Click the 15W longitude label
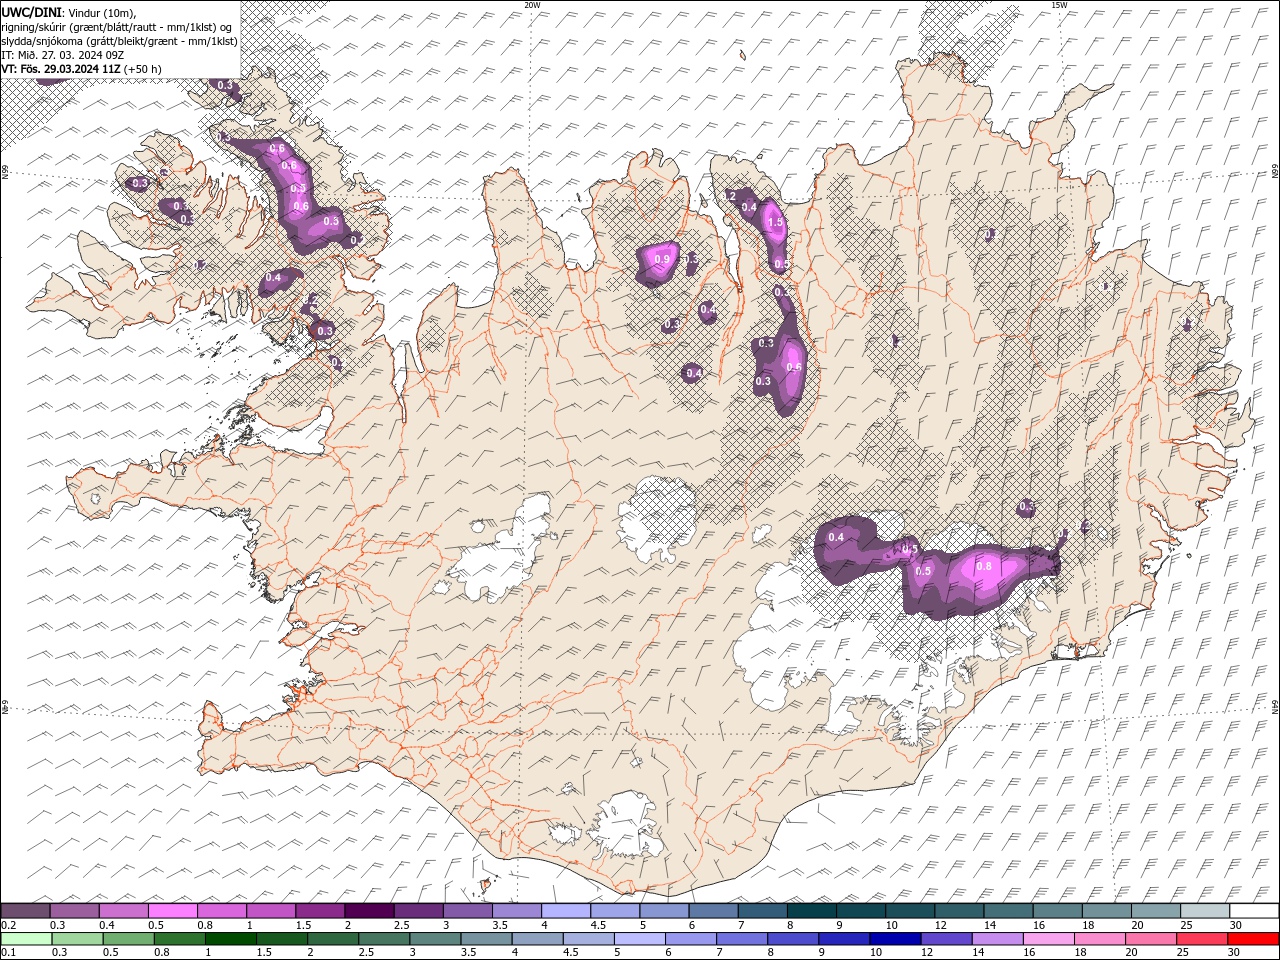The height and width of the screenshot is (960, 1280). click(1058, 5)
